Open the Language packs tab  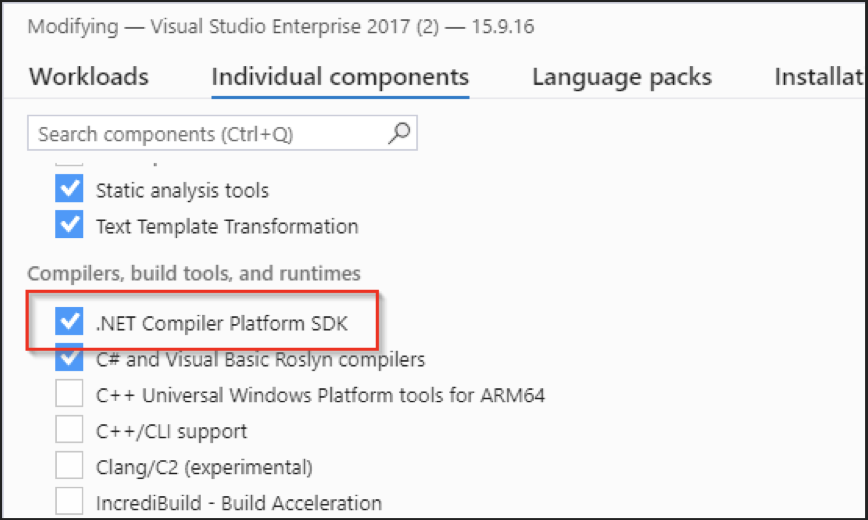coord(622,77)
